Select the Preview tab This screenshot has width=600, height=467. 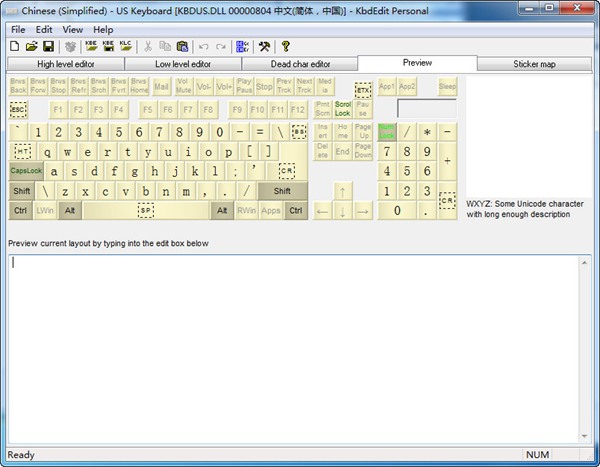pos(417,63)
